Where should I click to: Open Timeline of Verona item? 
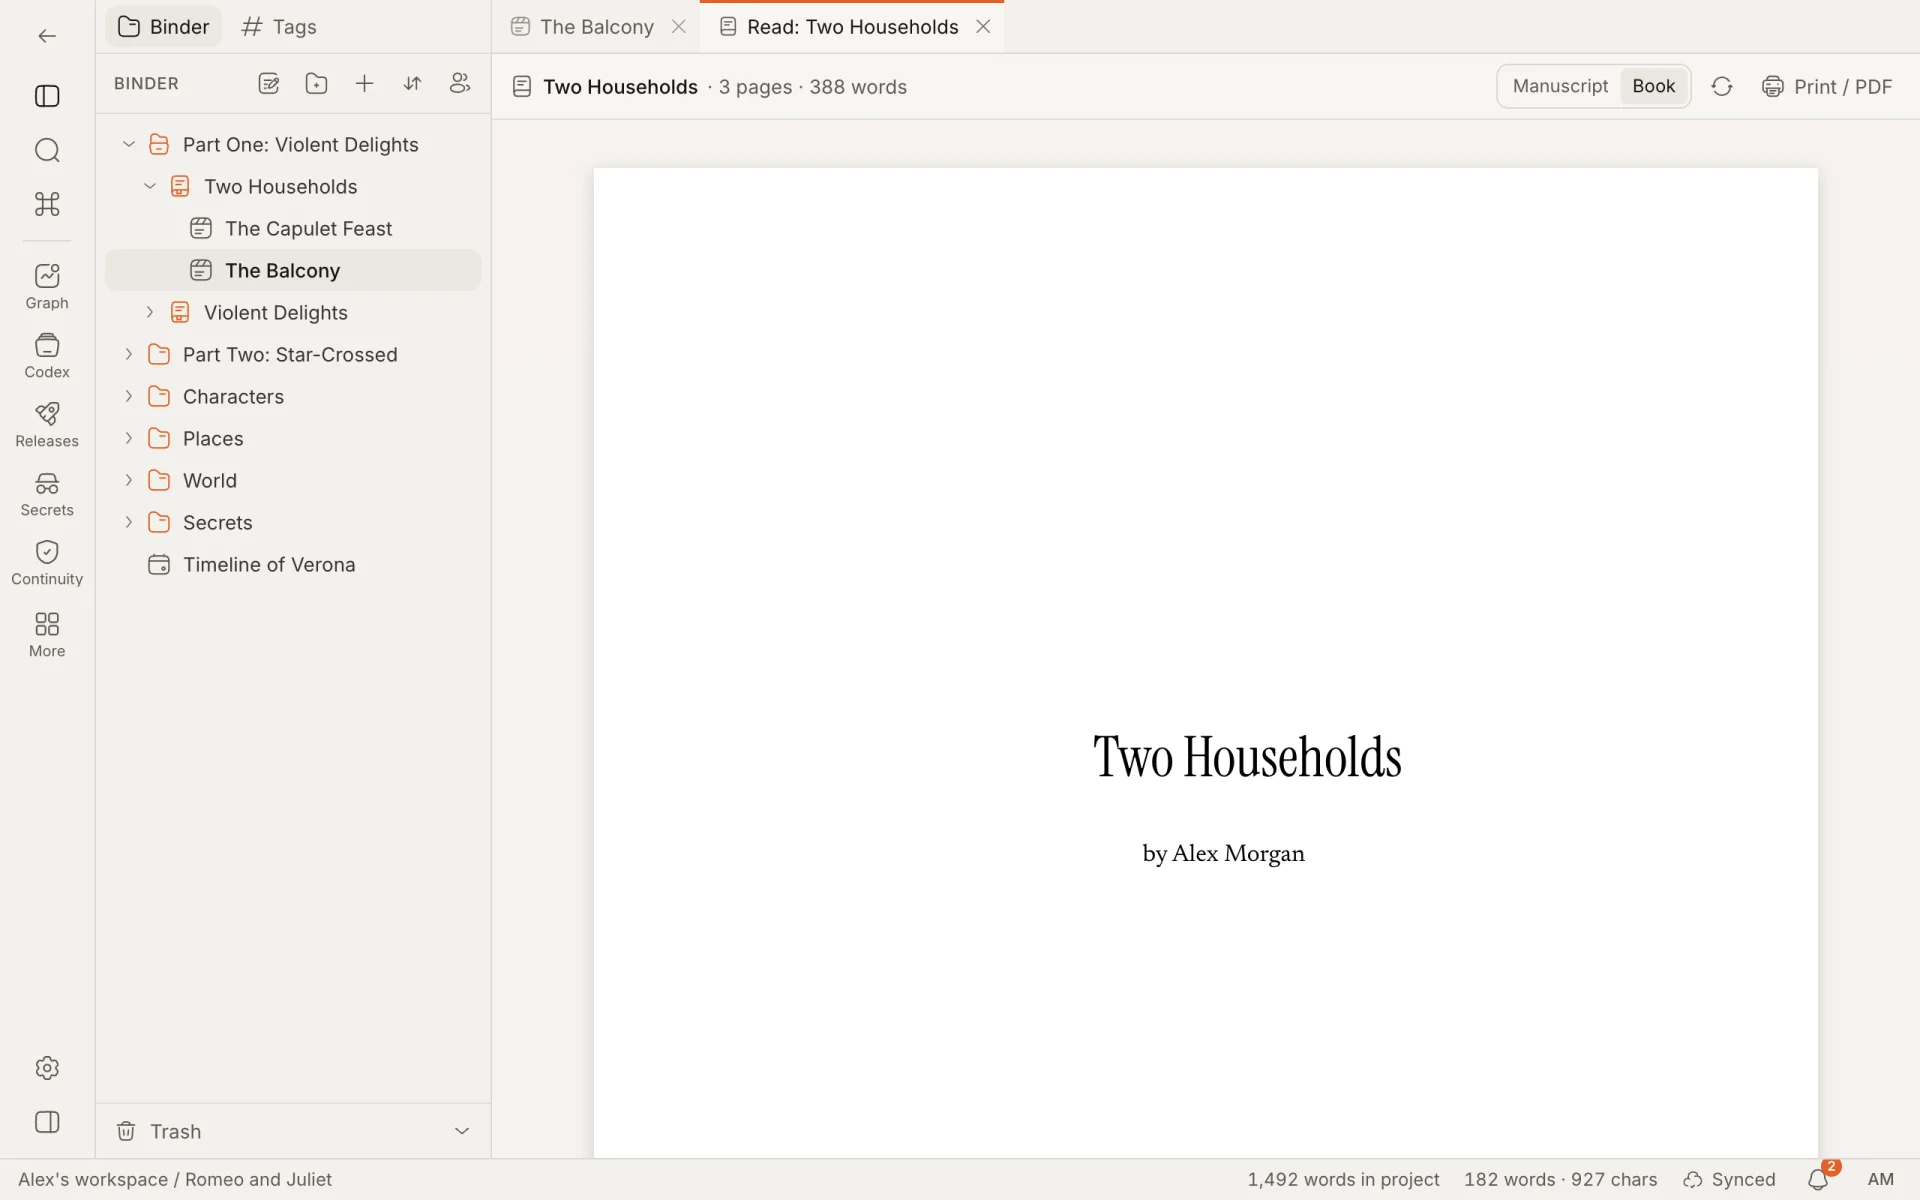(293, 565)
